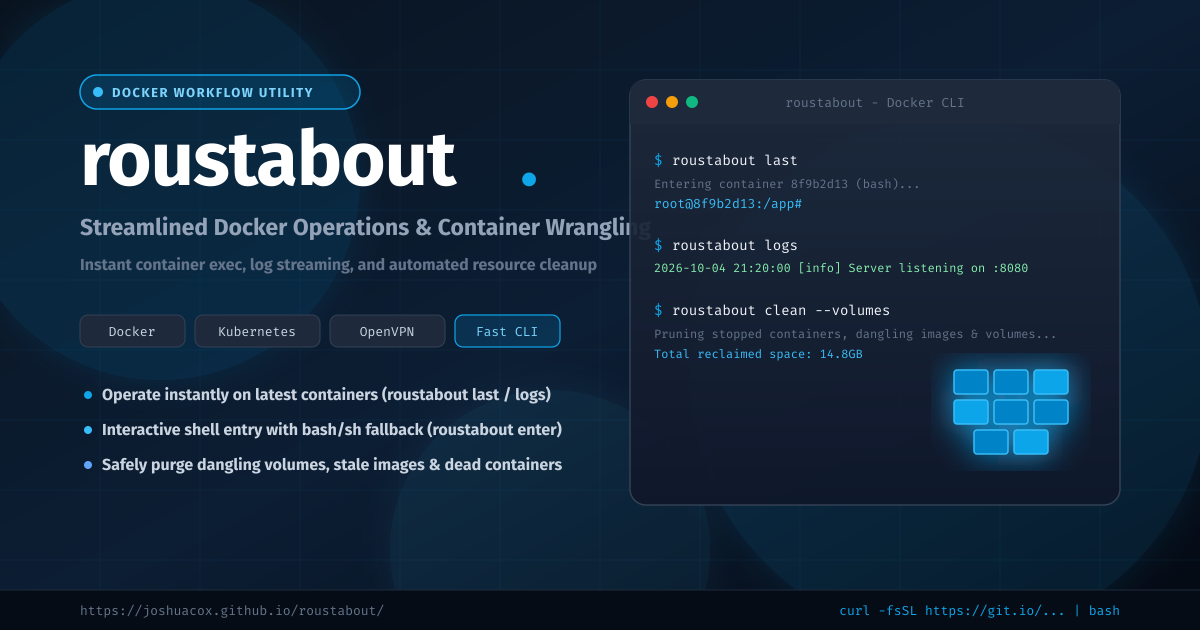This screenshot has height=630, width=1200.
Task: Click the '$ roustabout clean --volumes' command
Action: [772, 310]
